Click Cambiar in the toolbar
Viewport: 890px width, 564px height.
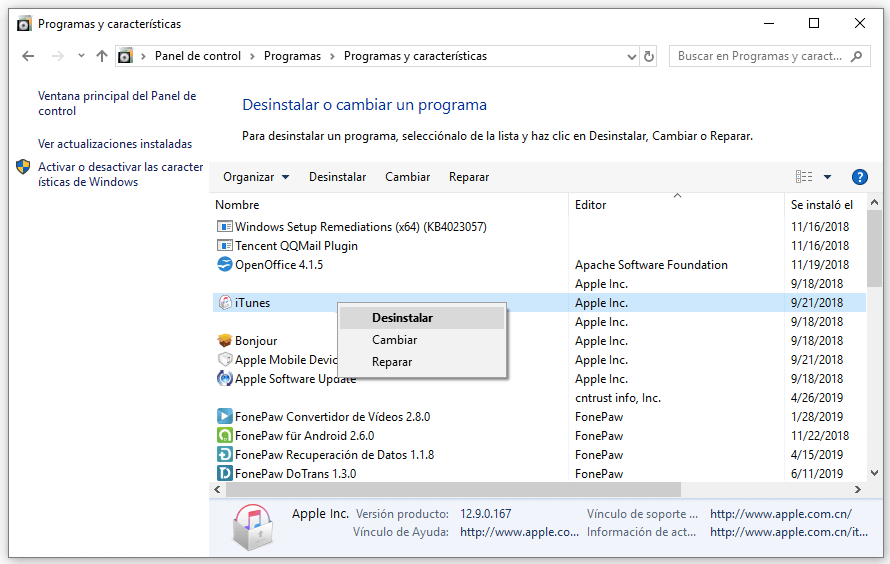coord(408,177)
